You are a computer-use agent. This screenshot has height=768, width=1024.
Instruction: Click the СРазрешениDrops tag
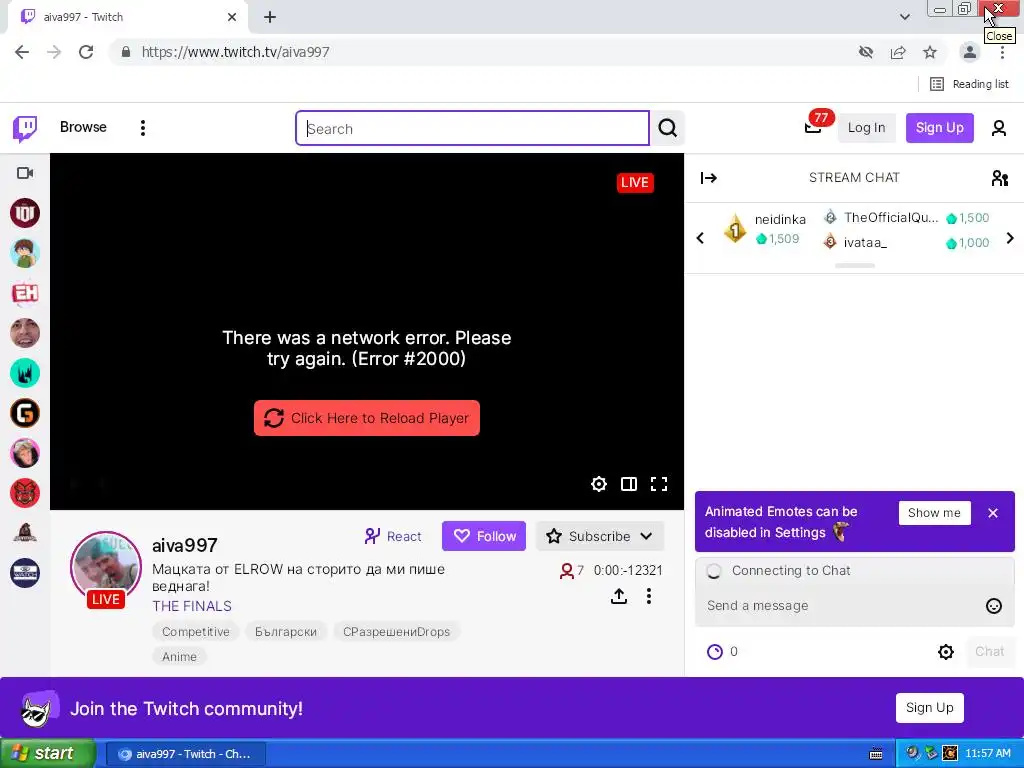tap(396, 632)
